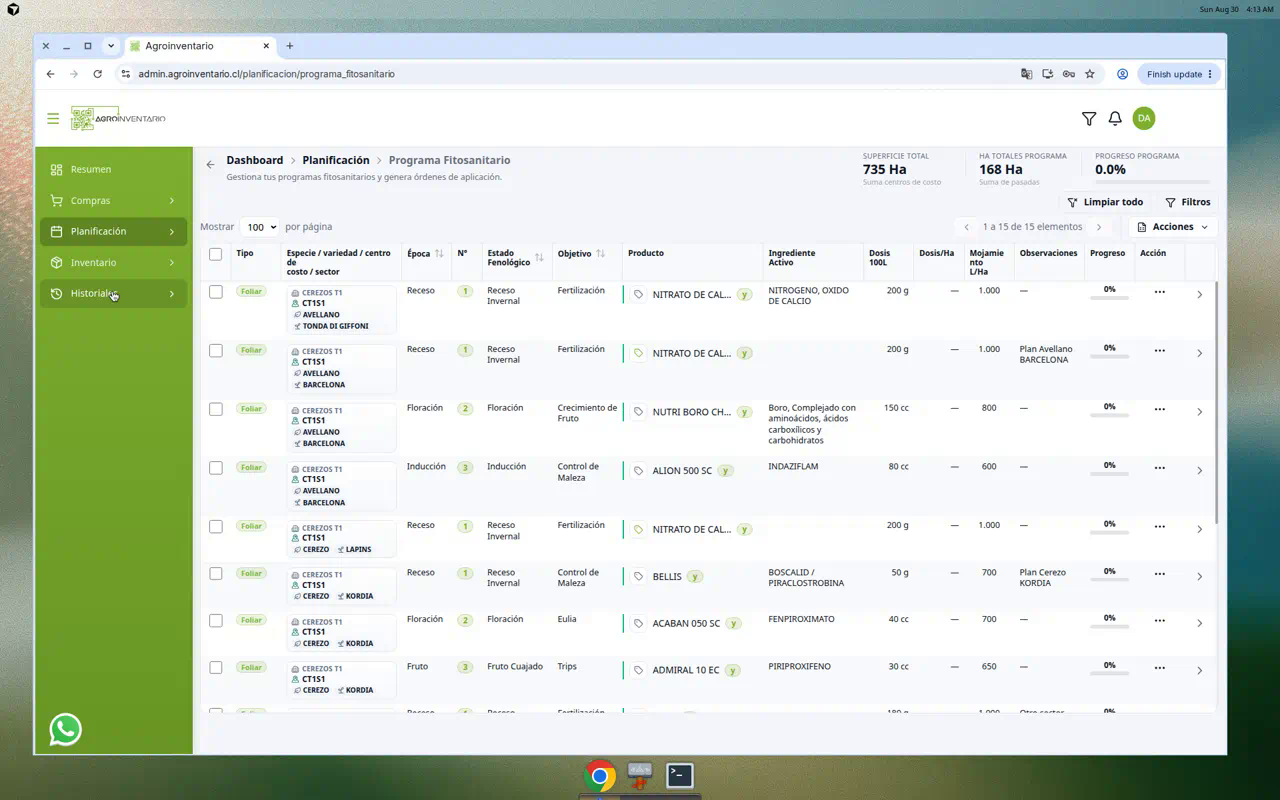The image size is (1280, 800).
Task: Open the Acciones dropdown
Action: click(x=1173, y=227)
